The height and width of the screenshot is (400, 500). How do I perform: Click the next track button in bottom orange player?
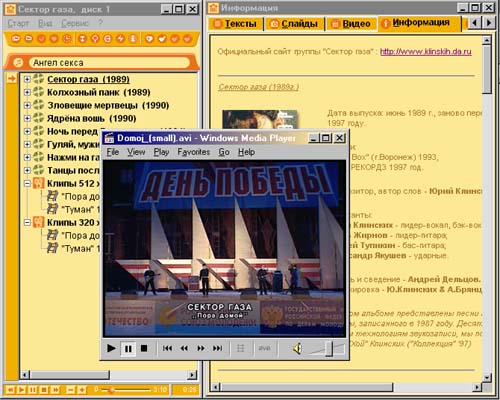pos(55,389)
